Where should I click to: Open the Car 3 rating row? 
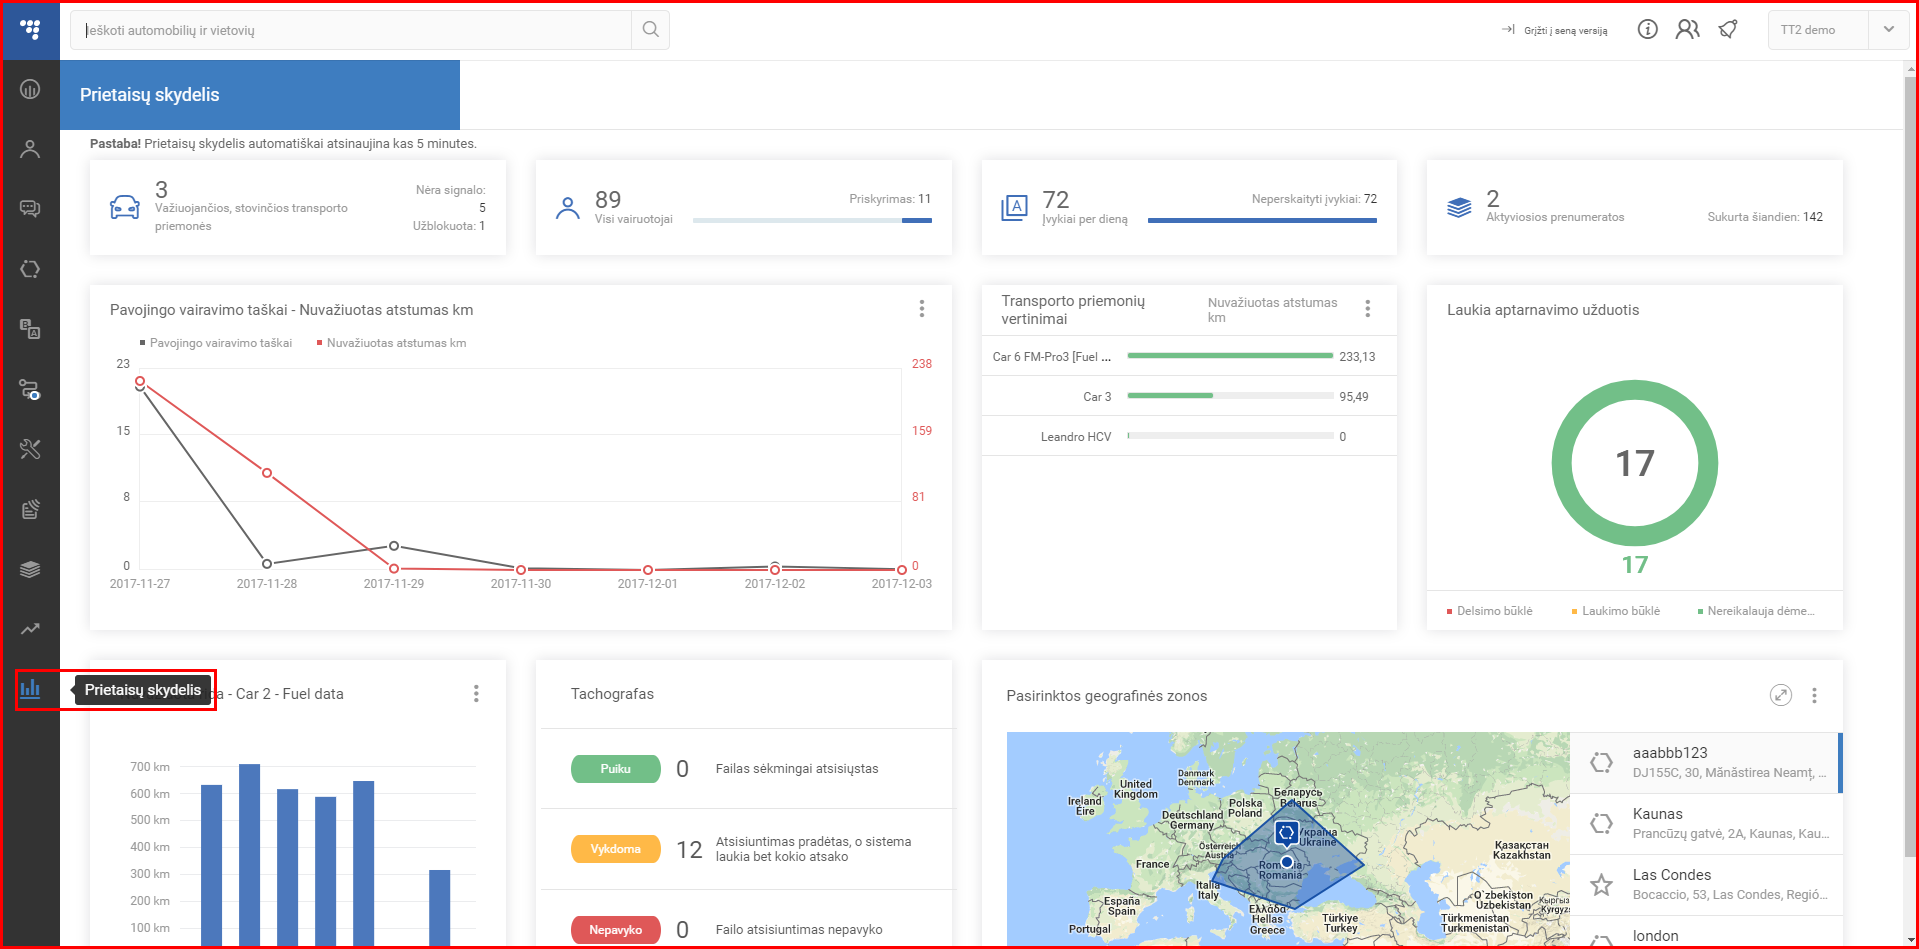1189,396
